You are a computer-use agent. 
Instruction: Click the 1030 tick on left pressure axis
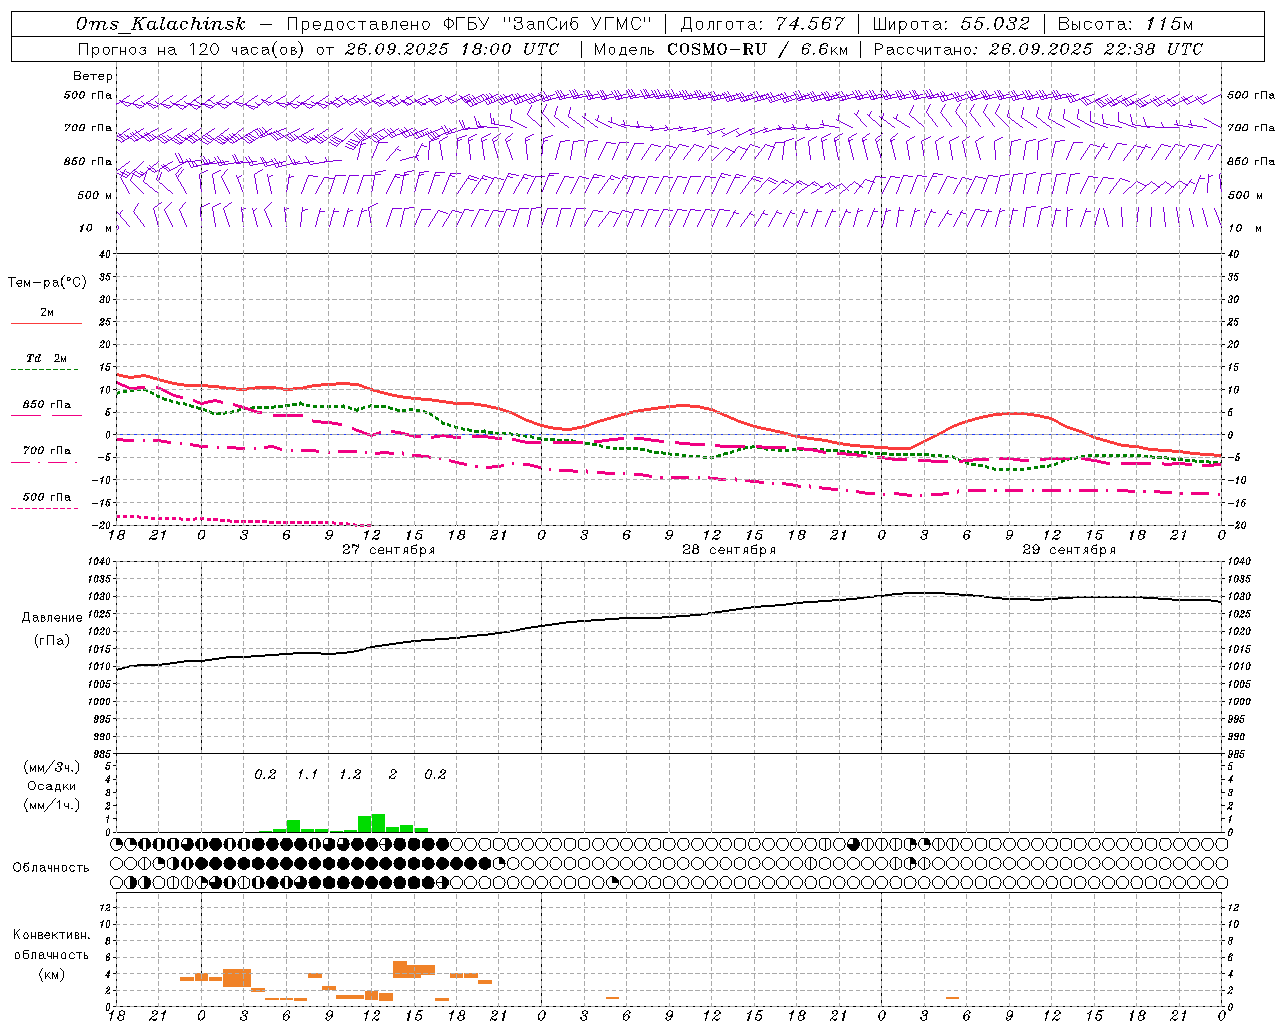click(102, 596)
